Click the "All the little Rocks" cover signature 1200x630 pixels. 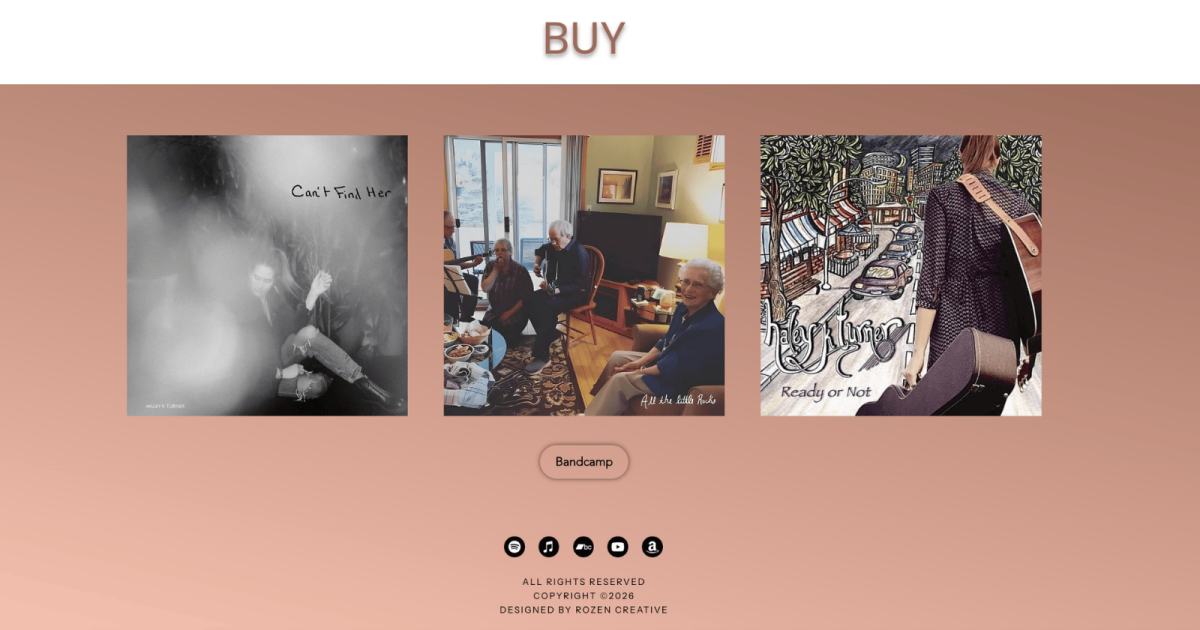(x=680, y=400)
